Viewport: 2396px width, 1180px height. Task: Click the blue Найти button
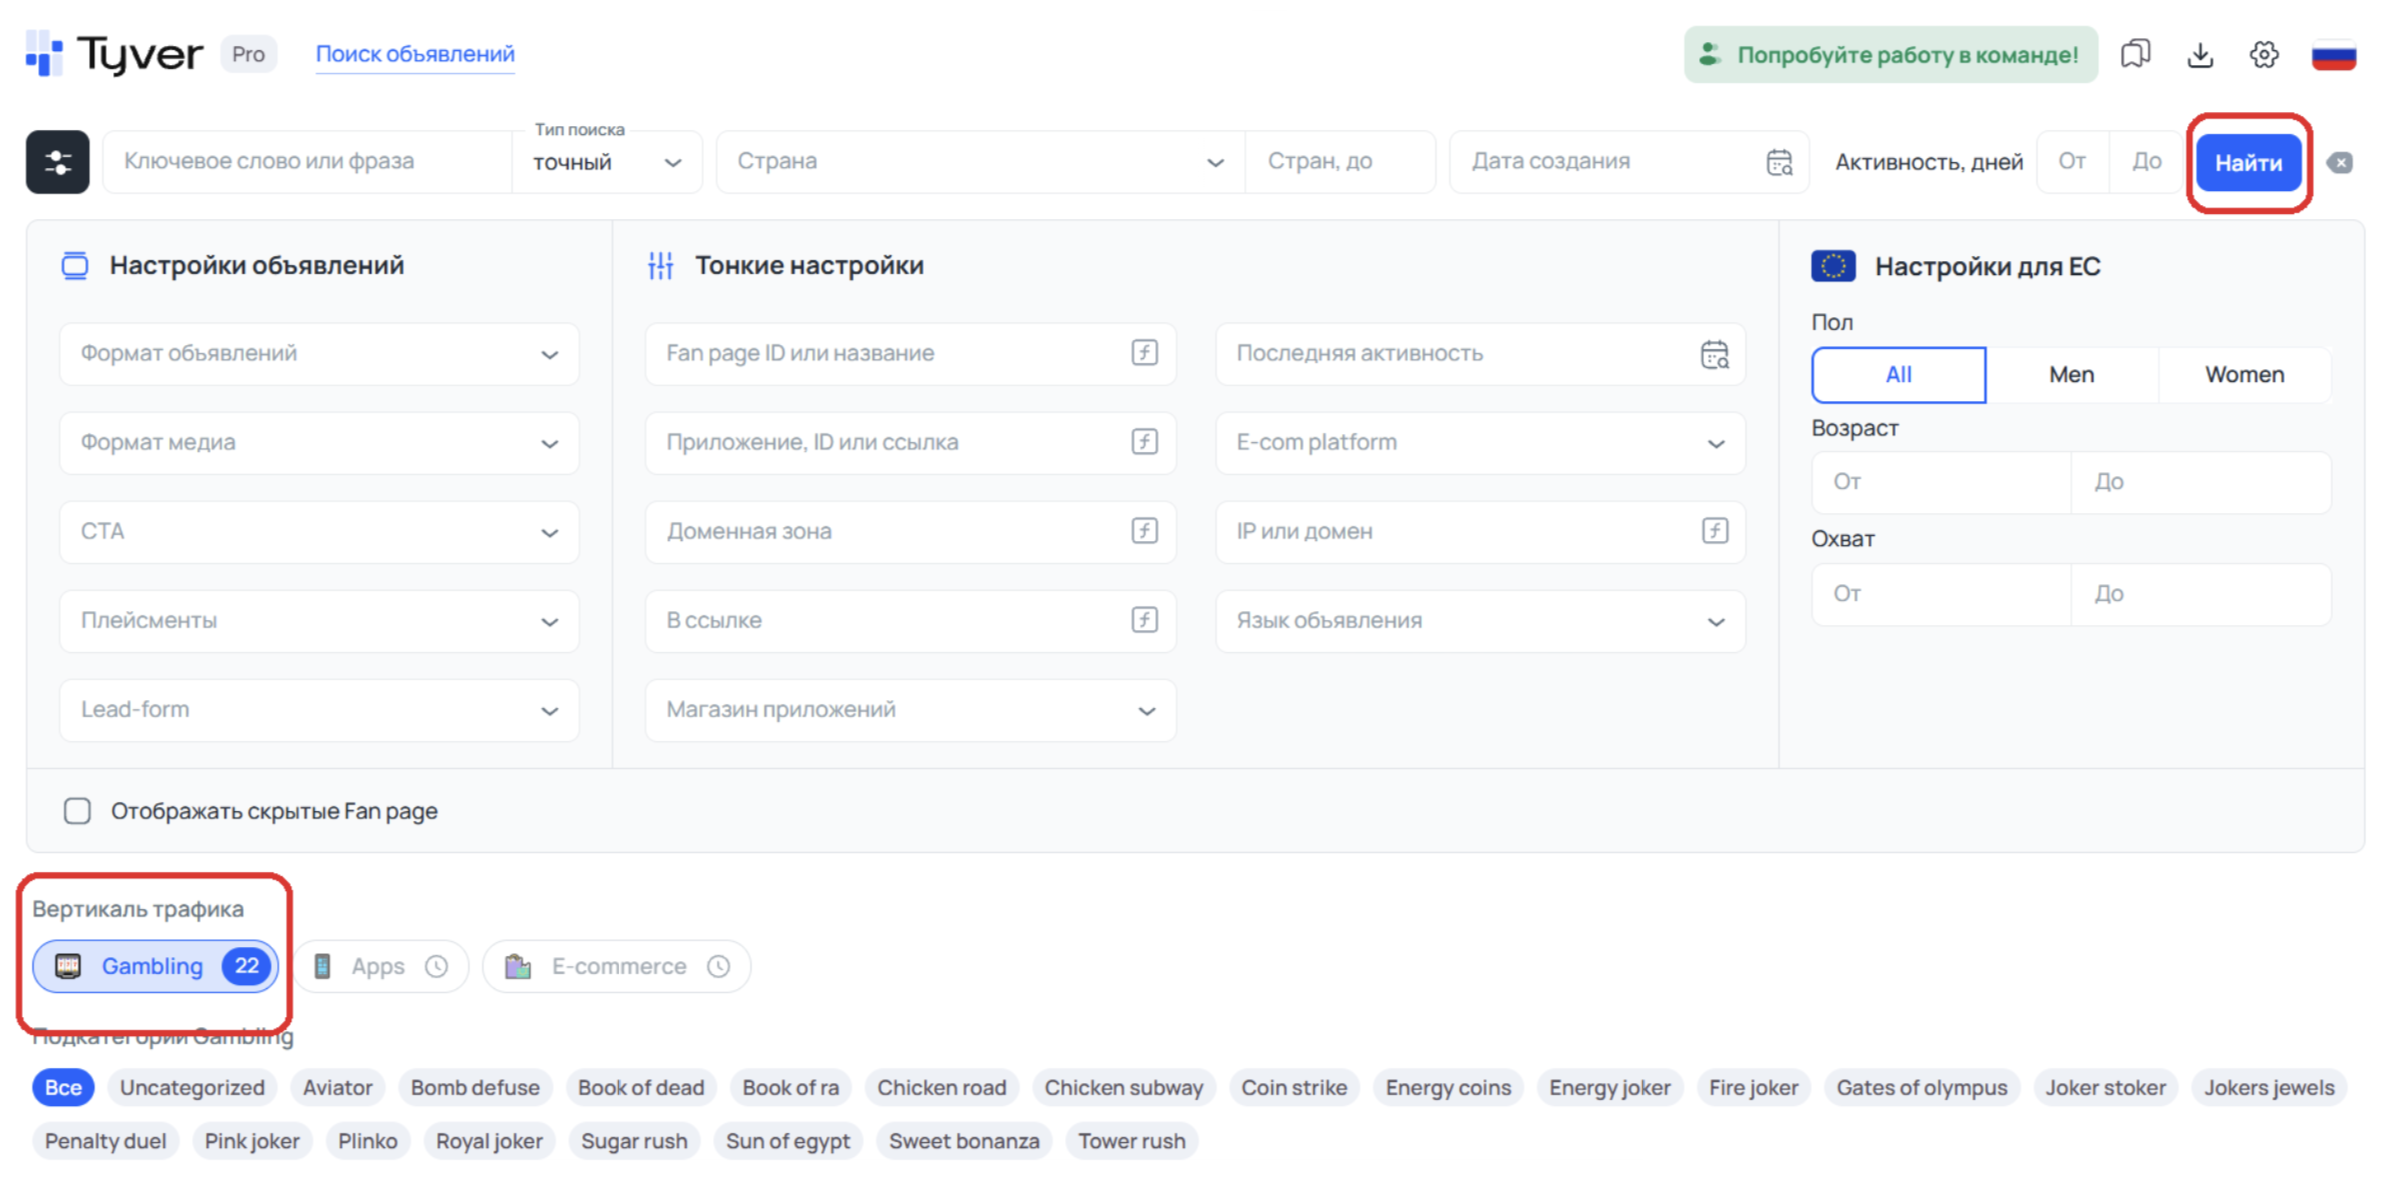coord(2248,162)
